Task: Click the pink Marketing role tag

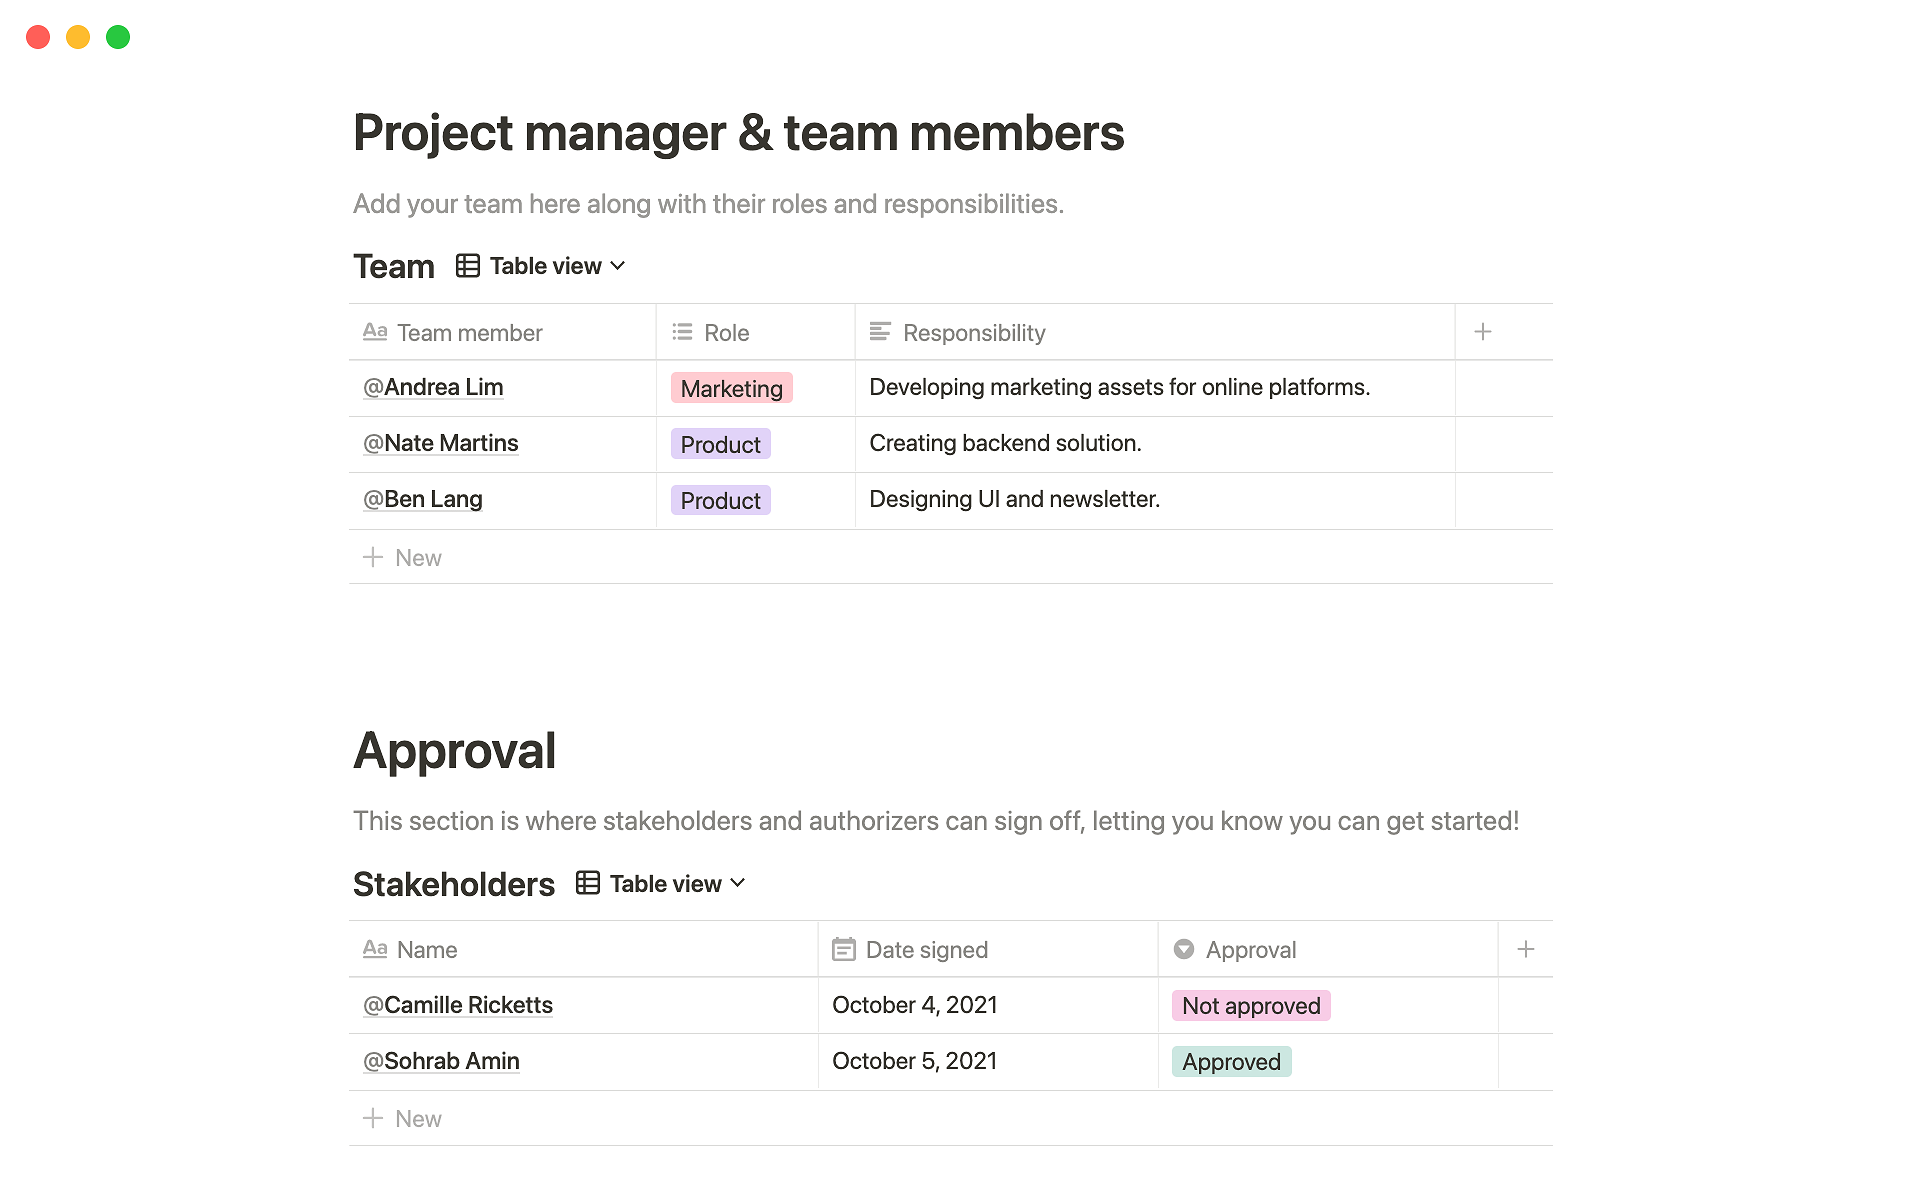Action: pyautogui.click(x=731, y=388)
